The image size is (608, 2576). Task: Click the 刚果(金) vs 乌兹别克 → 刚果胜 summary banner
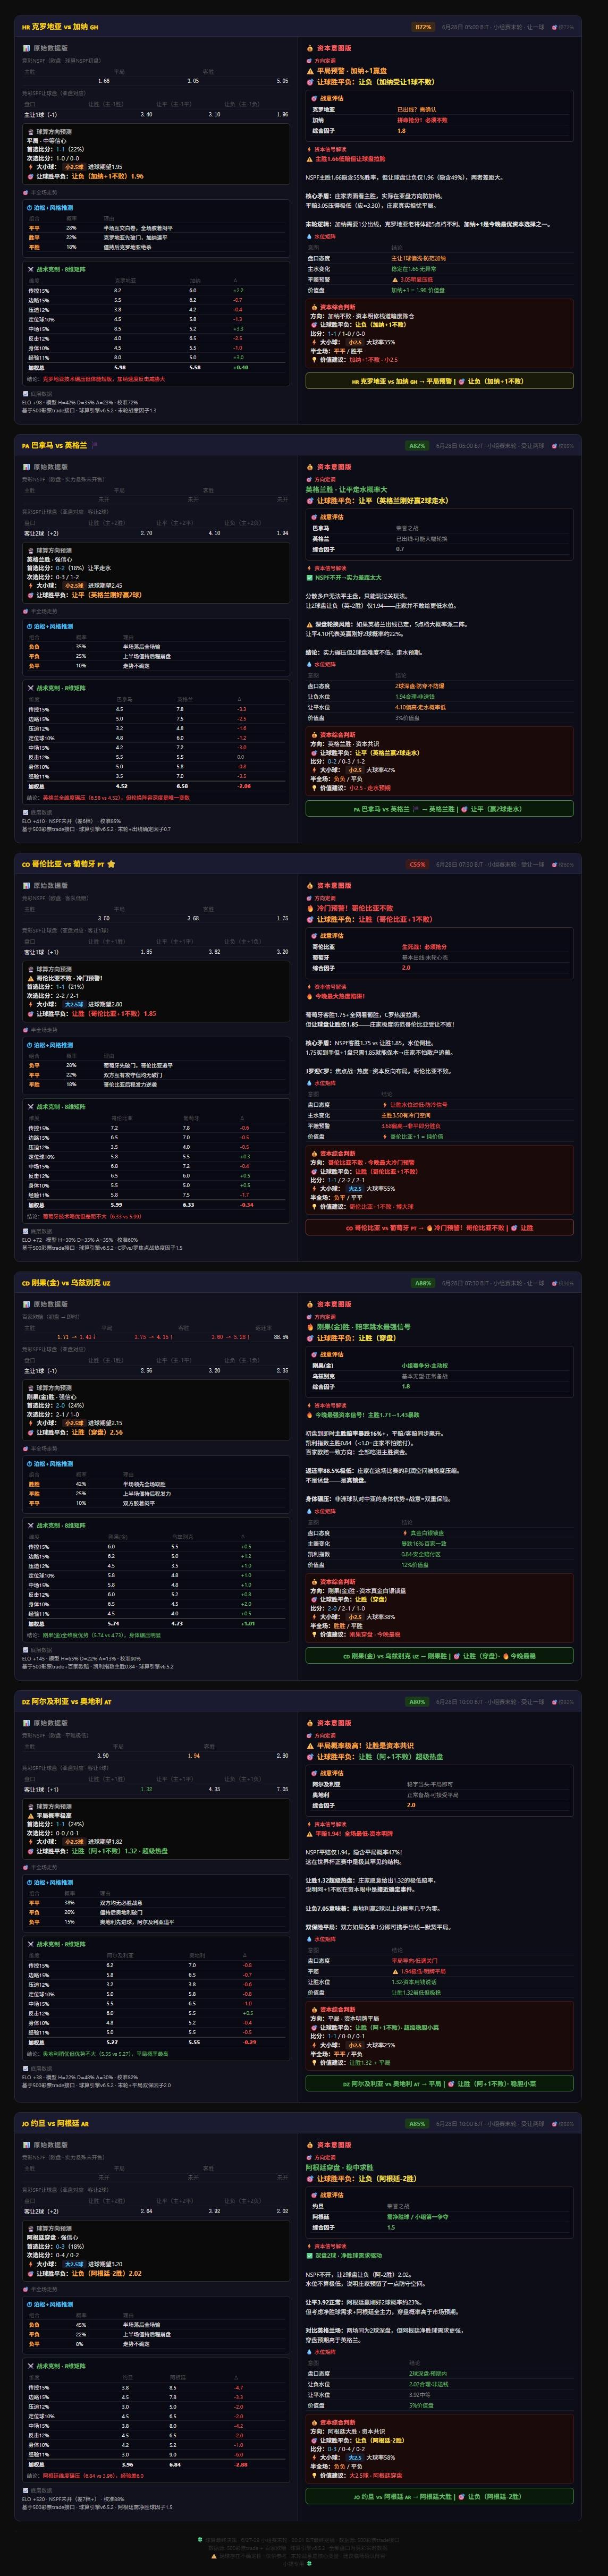[440, 1656]
